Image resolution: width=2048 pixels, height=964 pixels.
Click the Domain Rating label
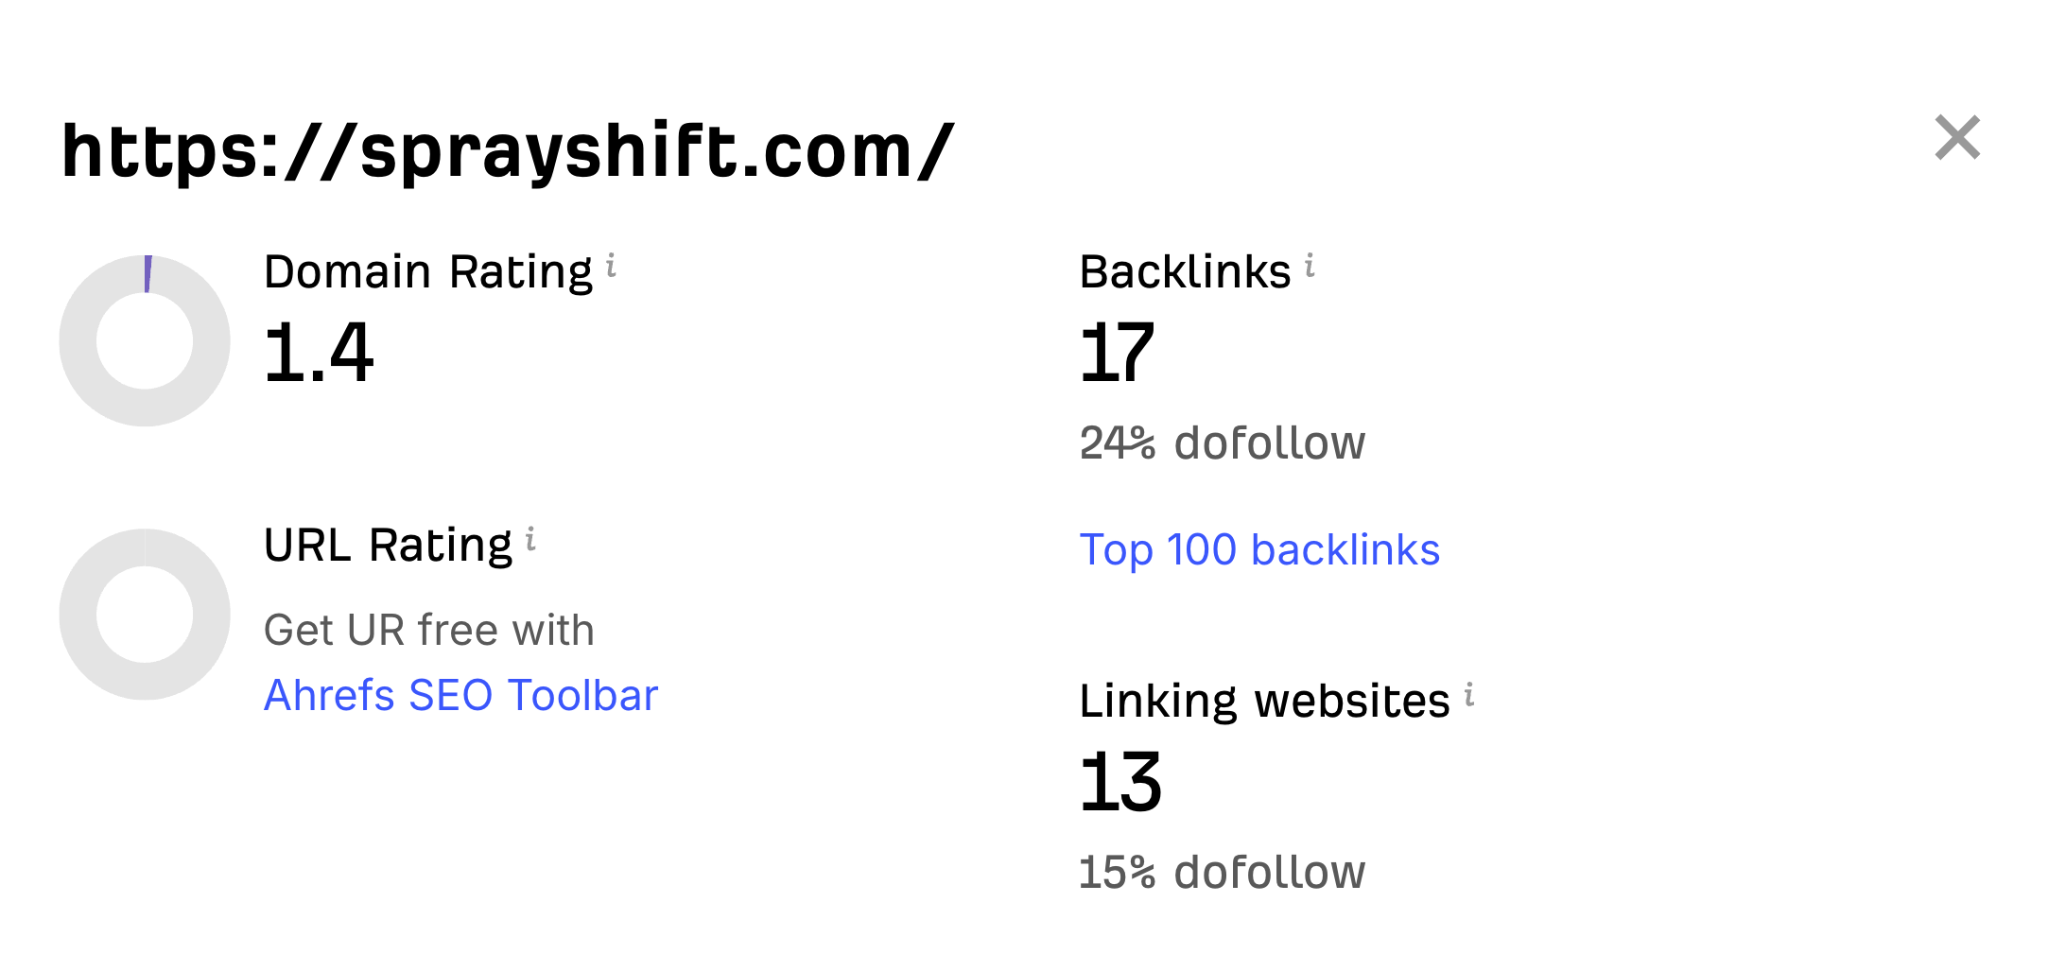[x=428, y=272]
